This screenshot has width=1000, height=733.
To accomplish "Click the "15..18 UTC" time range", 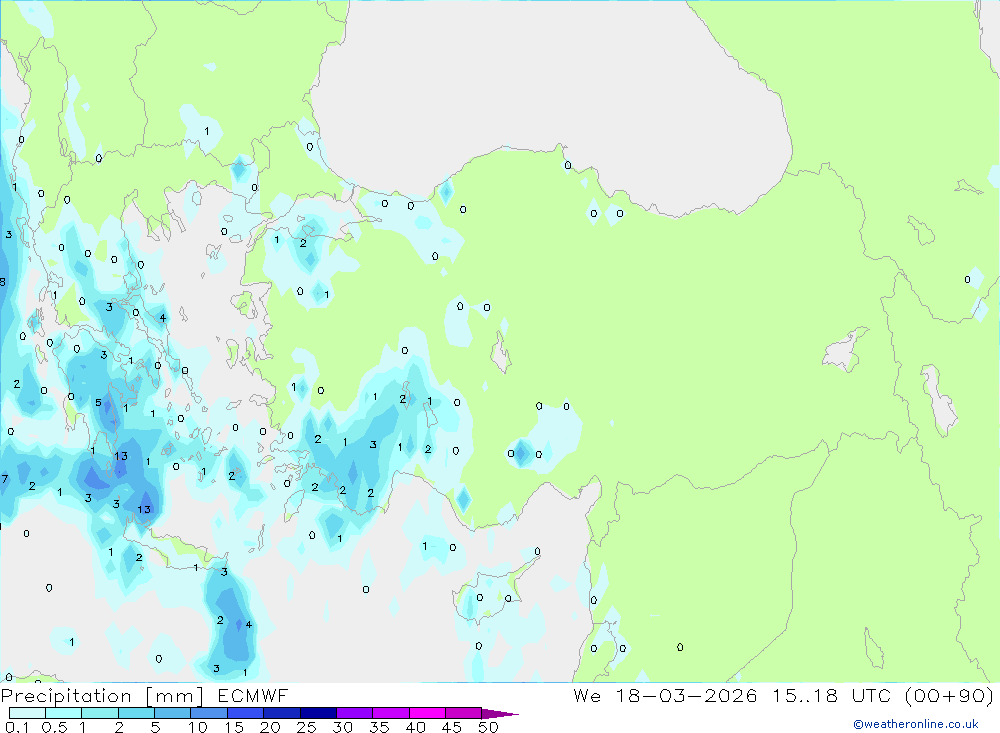I will [x=832, y=695].
